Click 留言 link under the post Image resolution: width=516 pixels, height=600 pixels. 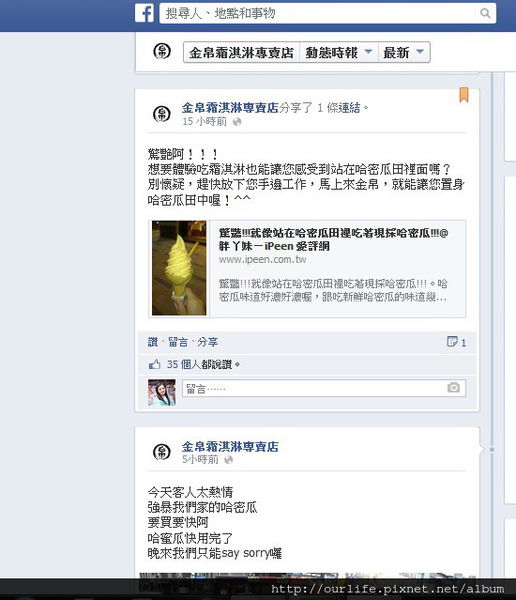click(178, 342)
